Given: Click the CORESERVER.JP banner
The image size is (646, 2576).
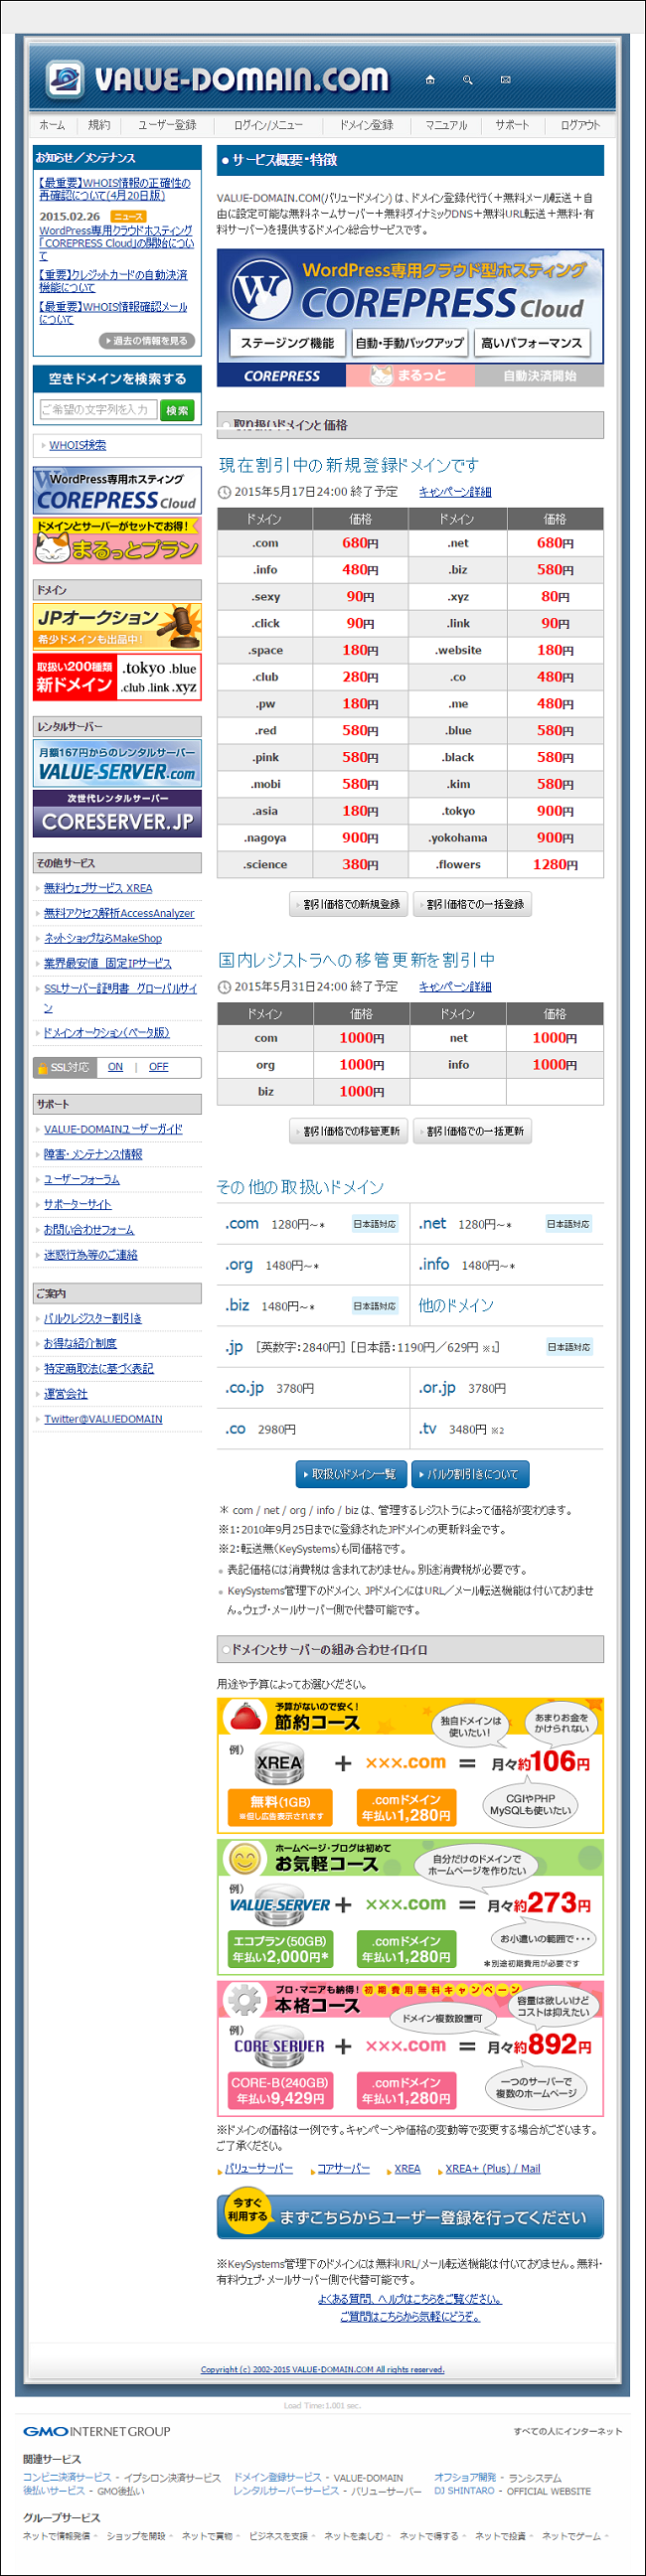Looking at the screenshot, I should tap(117, 814).
